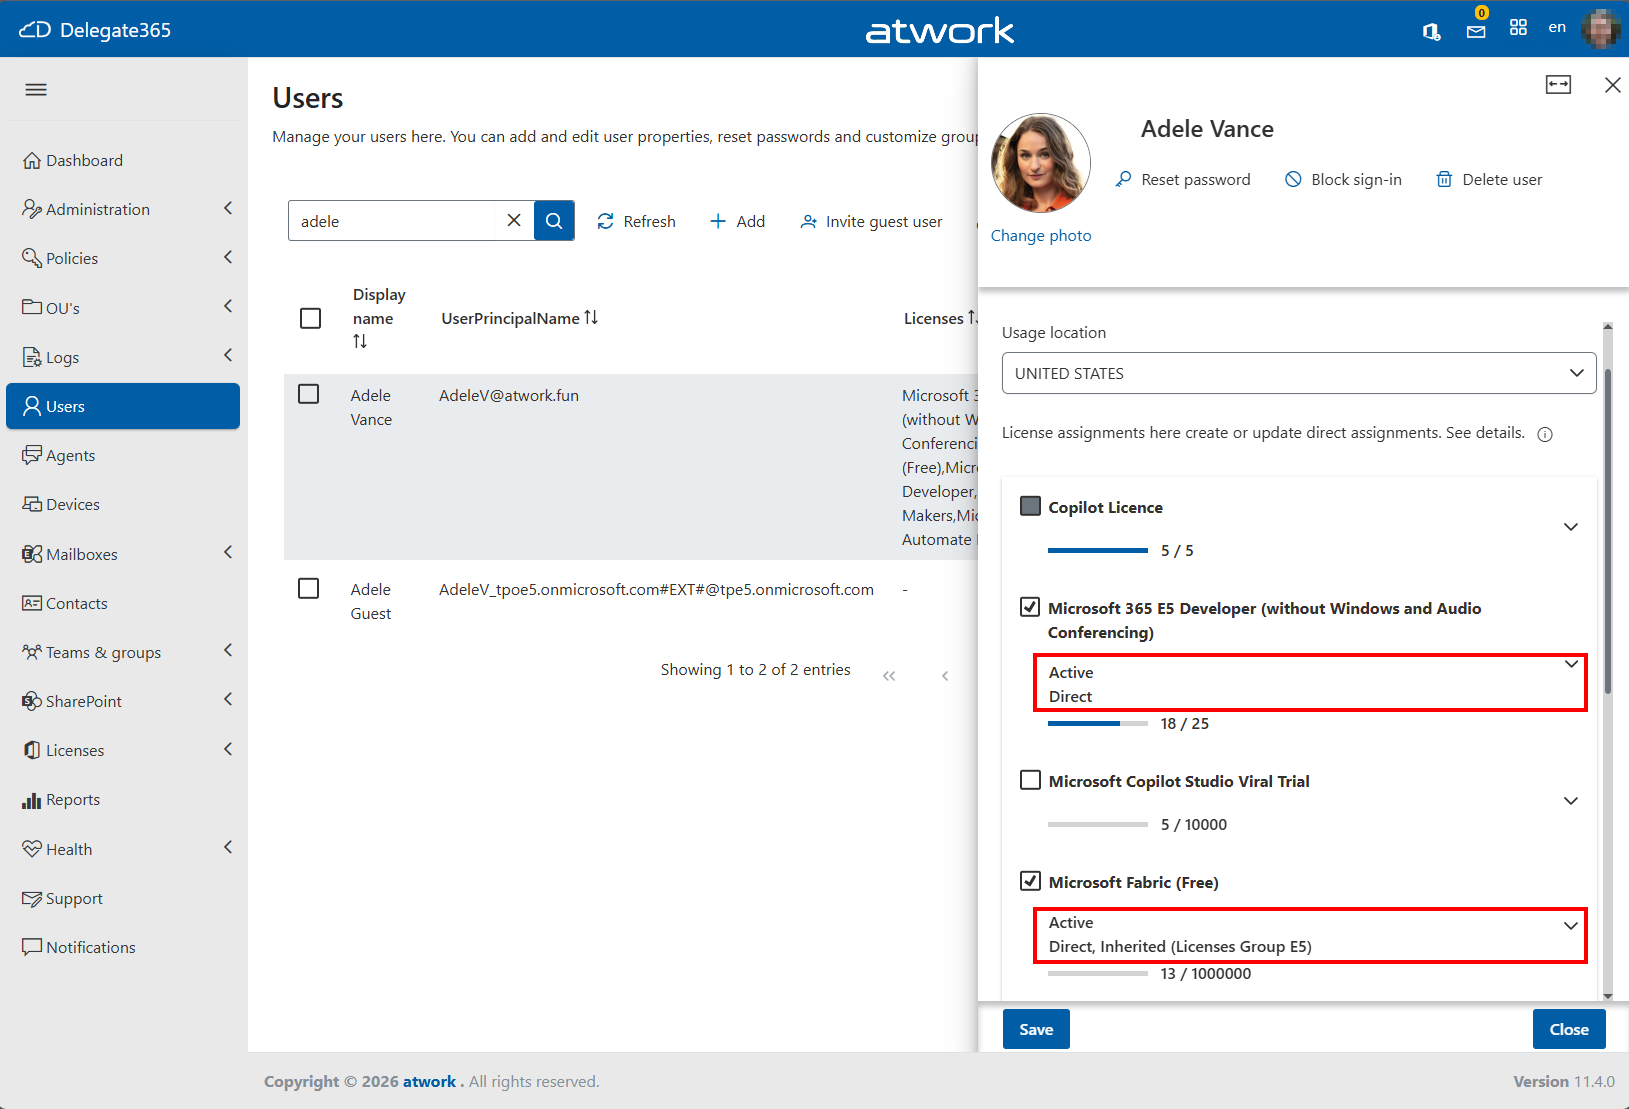The image size is (1629, 1109).
Task: Clear the adele search text
Action: pyautogui.click(x=514, y=220)
